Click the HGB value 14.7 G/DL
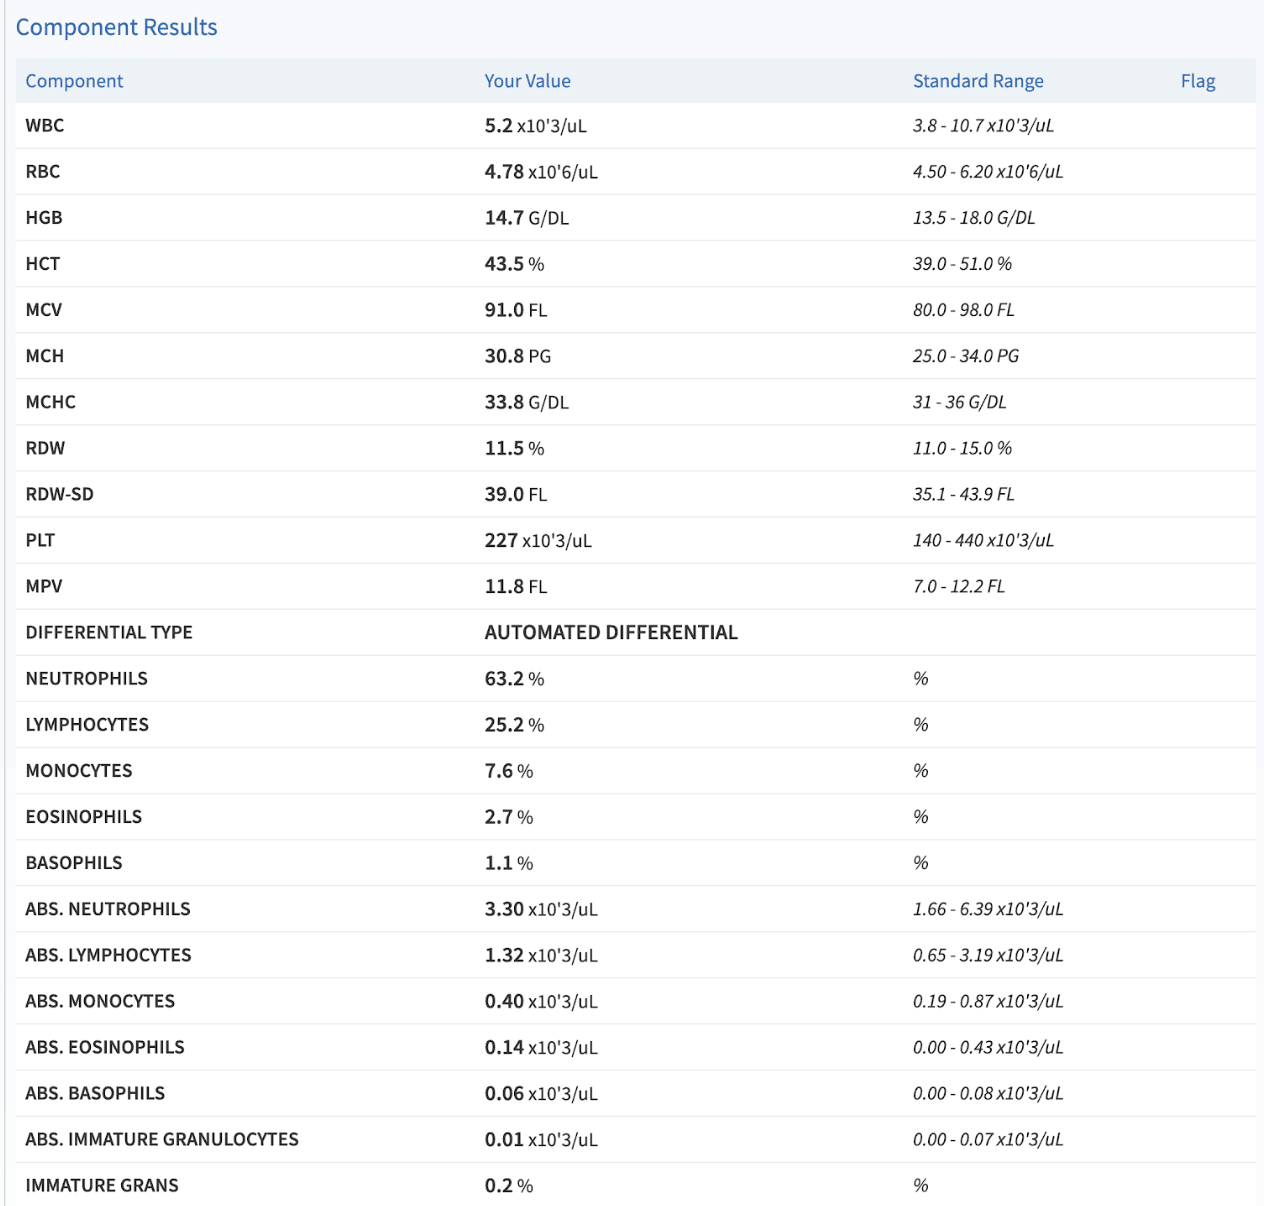 (526, 218)
